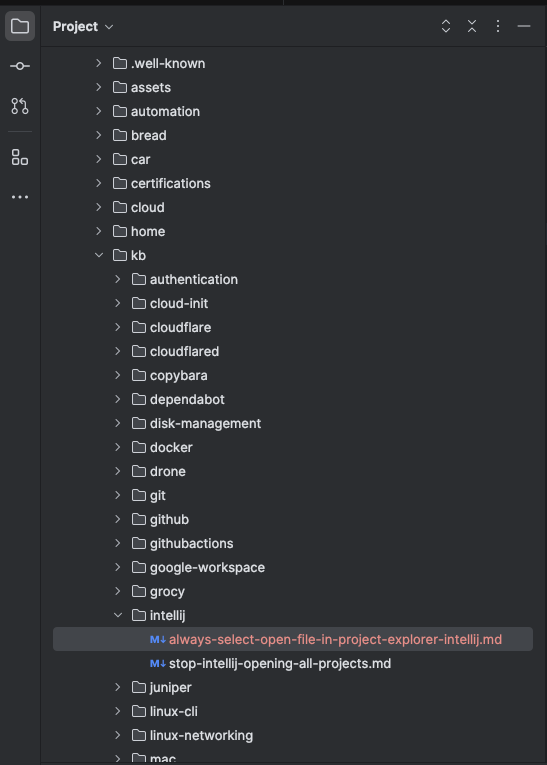Open Project panel options kebab menu
This screenshot has height=765, width=547.
coord(498,26)
